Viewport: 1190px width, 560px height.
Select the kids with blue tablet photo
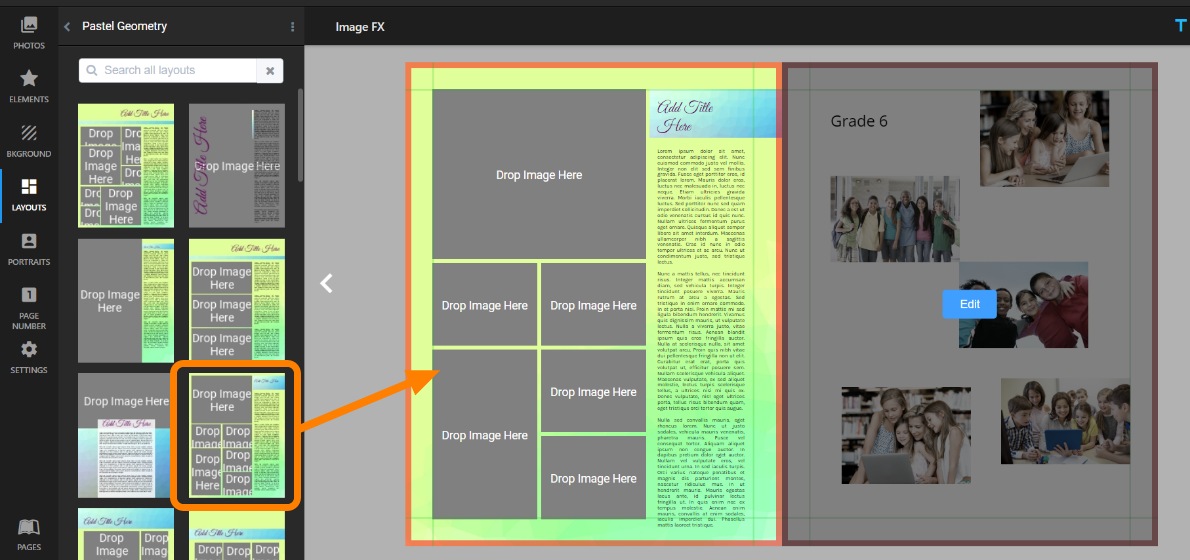tap(1066, 421)
